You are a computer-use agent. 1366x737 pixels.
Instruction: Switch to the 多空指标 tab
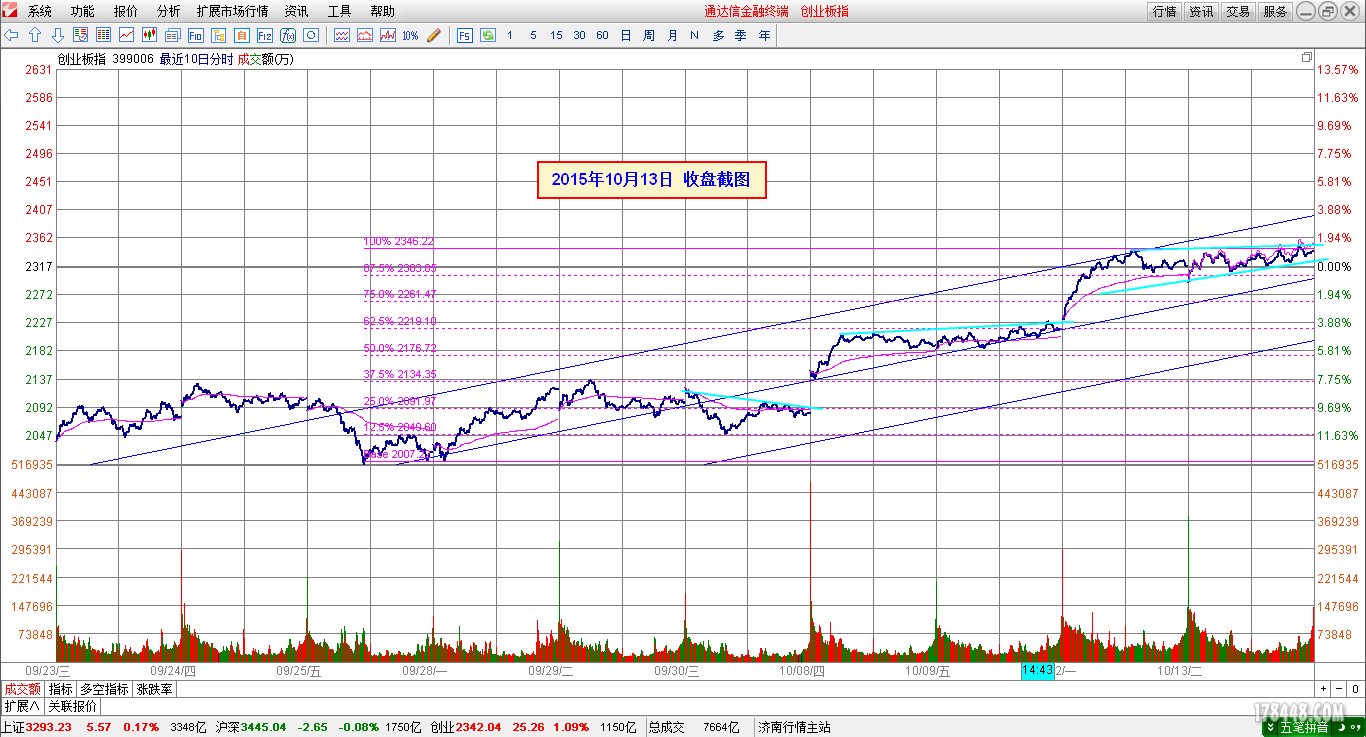point(104,689)
